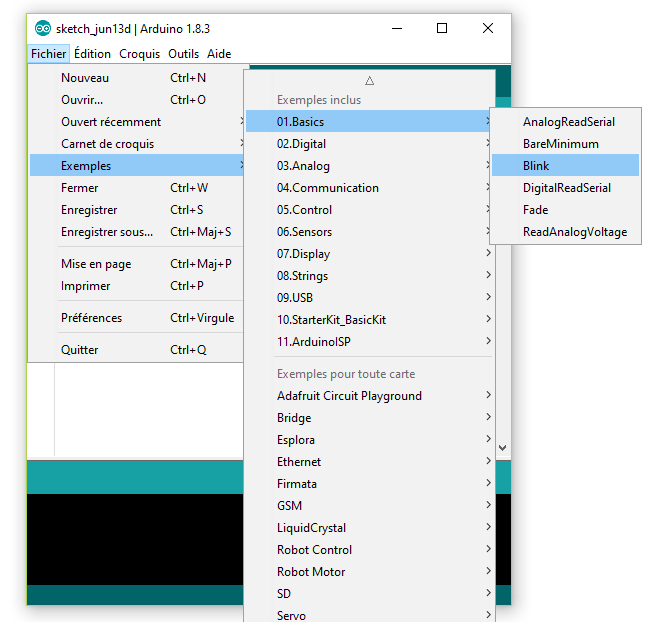Maximize the Arduino window

442,28
